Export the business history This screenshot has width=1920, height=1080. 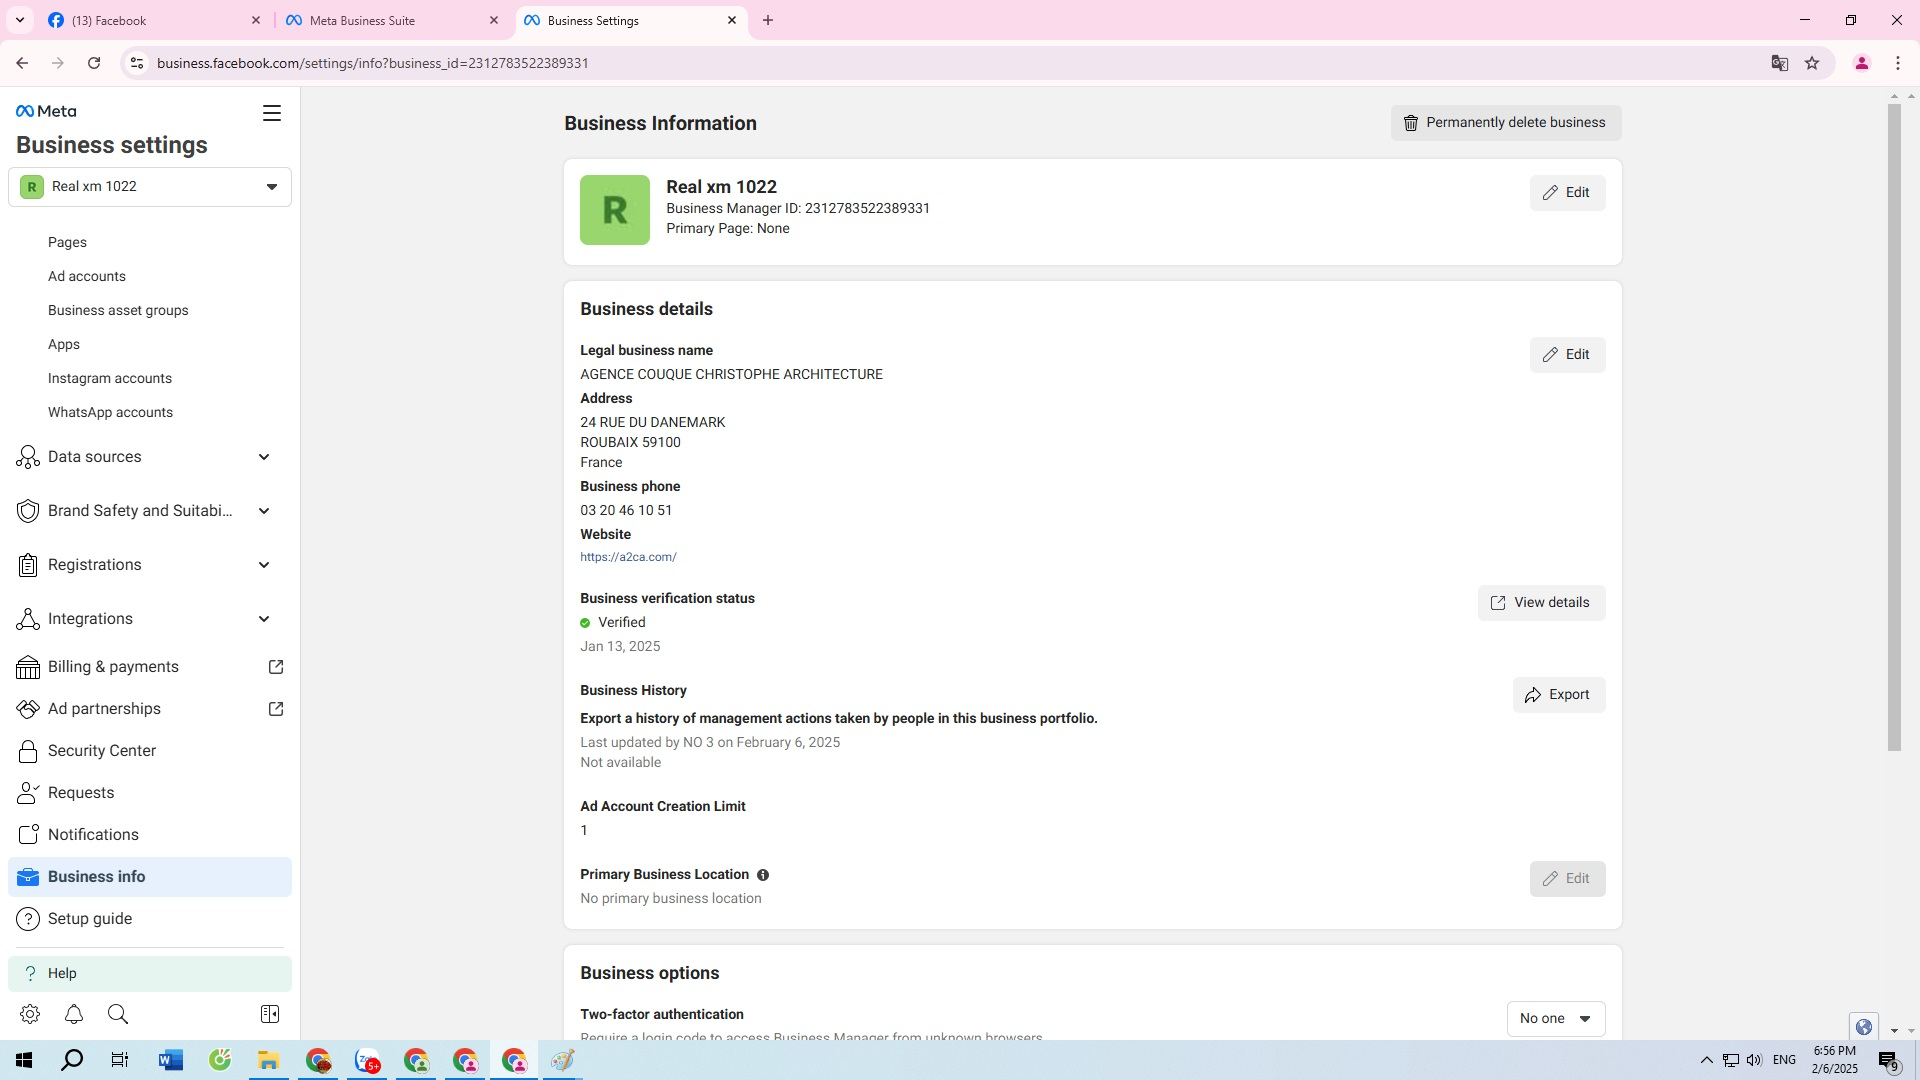(x=1558, y=695)
